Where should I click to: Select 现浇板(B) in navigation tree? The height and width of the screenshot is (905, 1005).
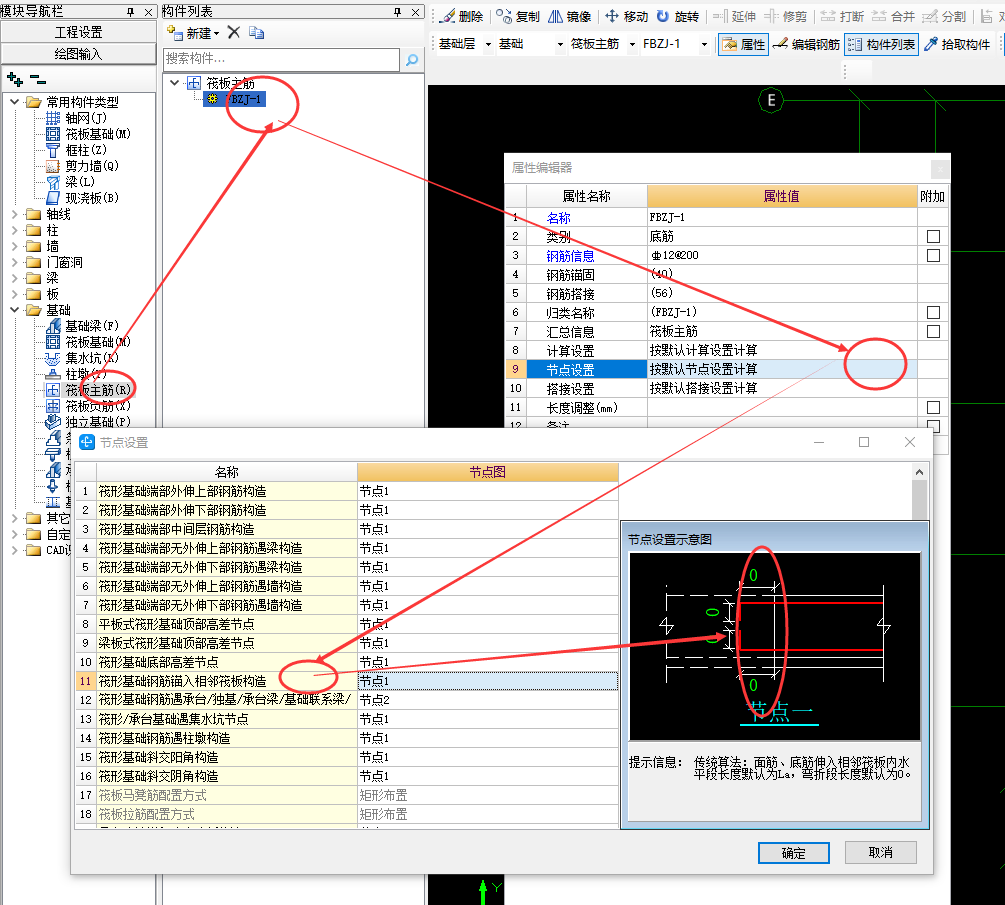[82, 198]
